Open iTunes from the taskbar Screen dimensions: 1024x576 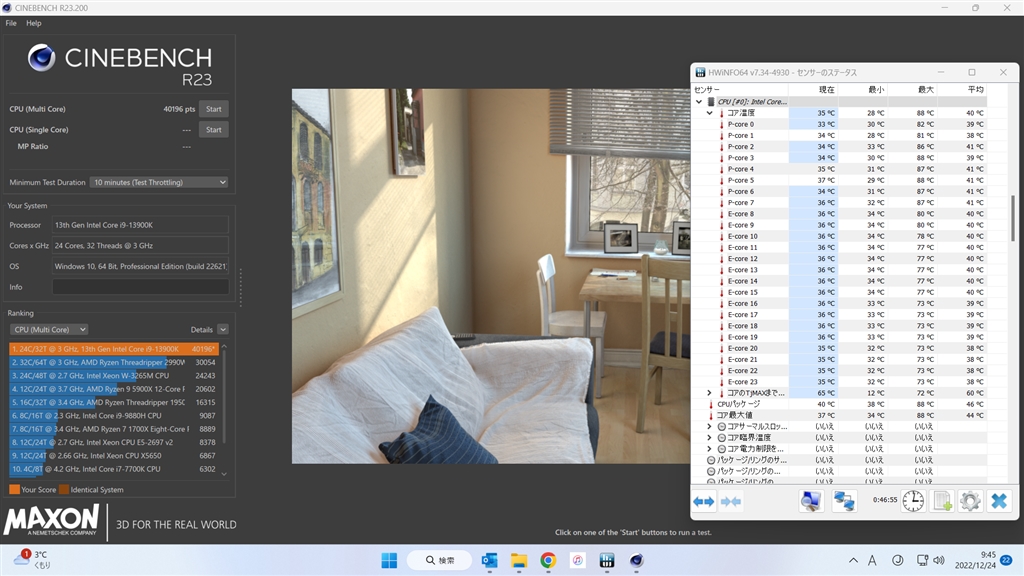tap(577, 560)
